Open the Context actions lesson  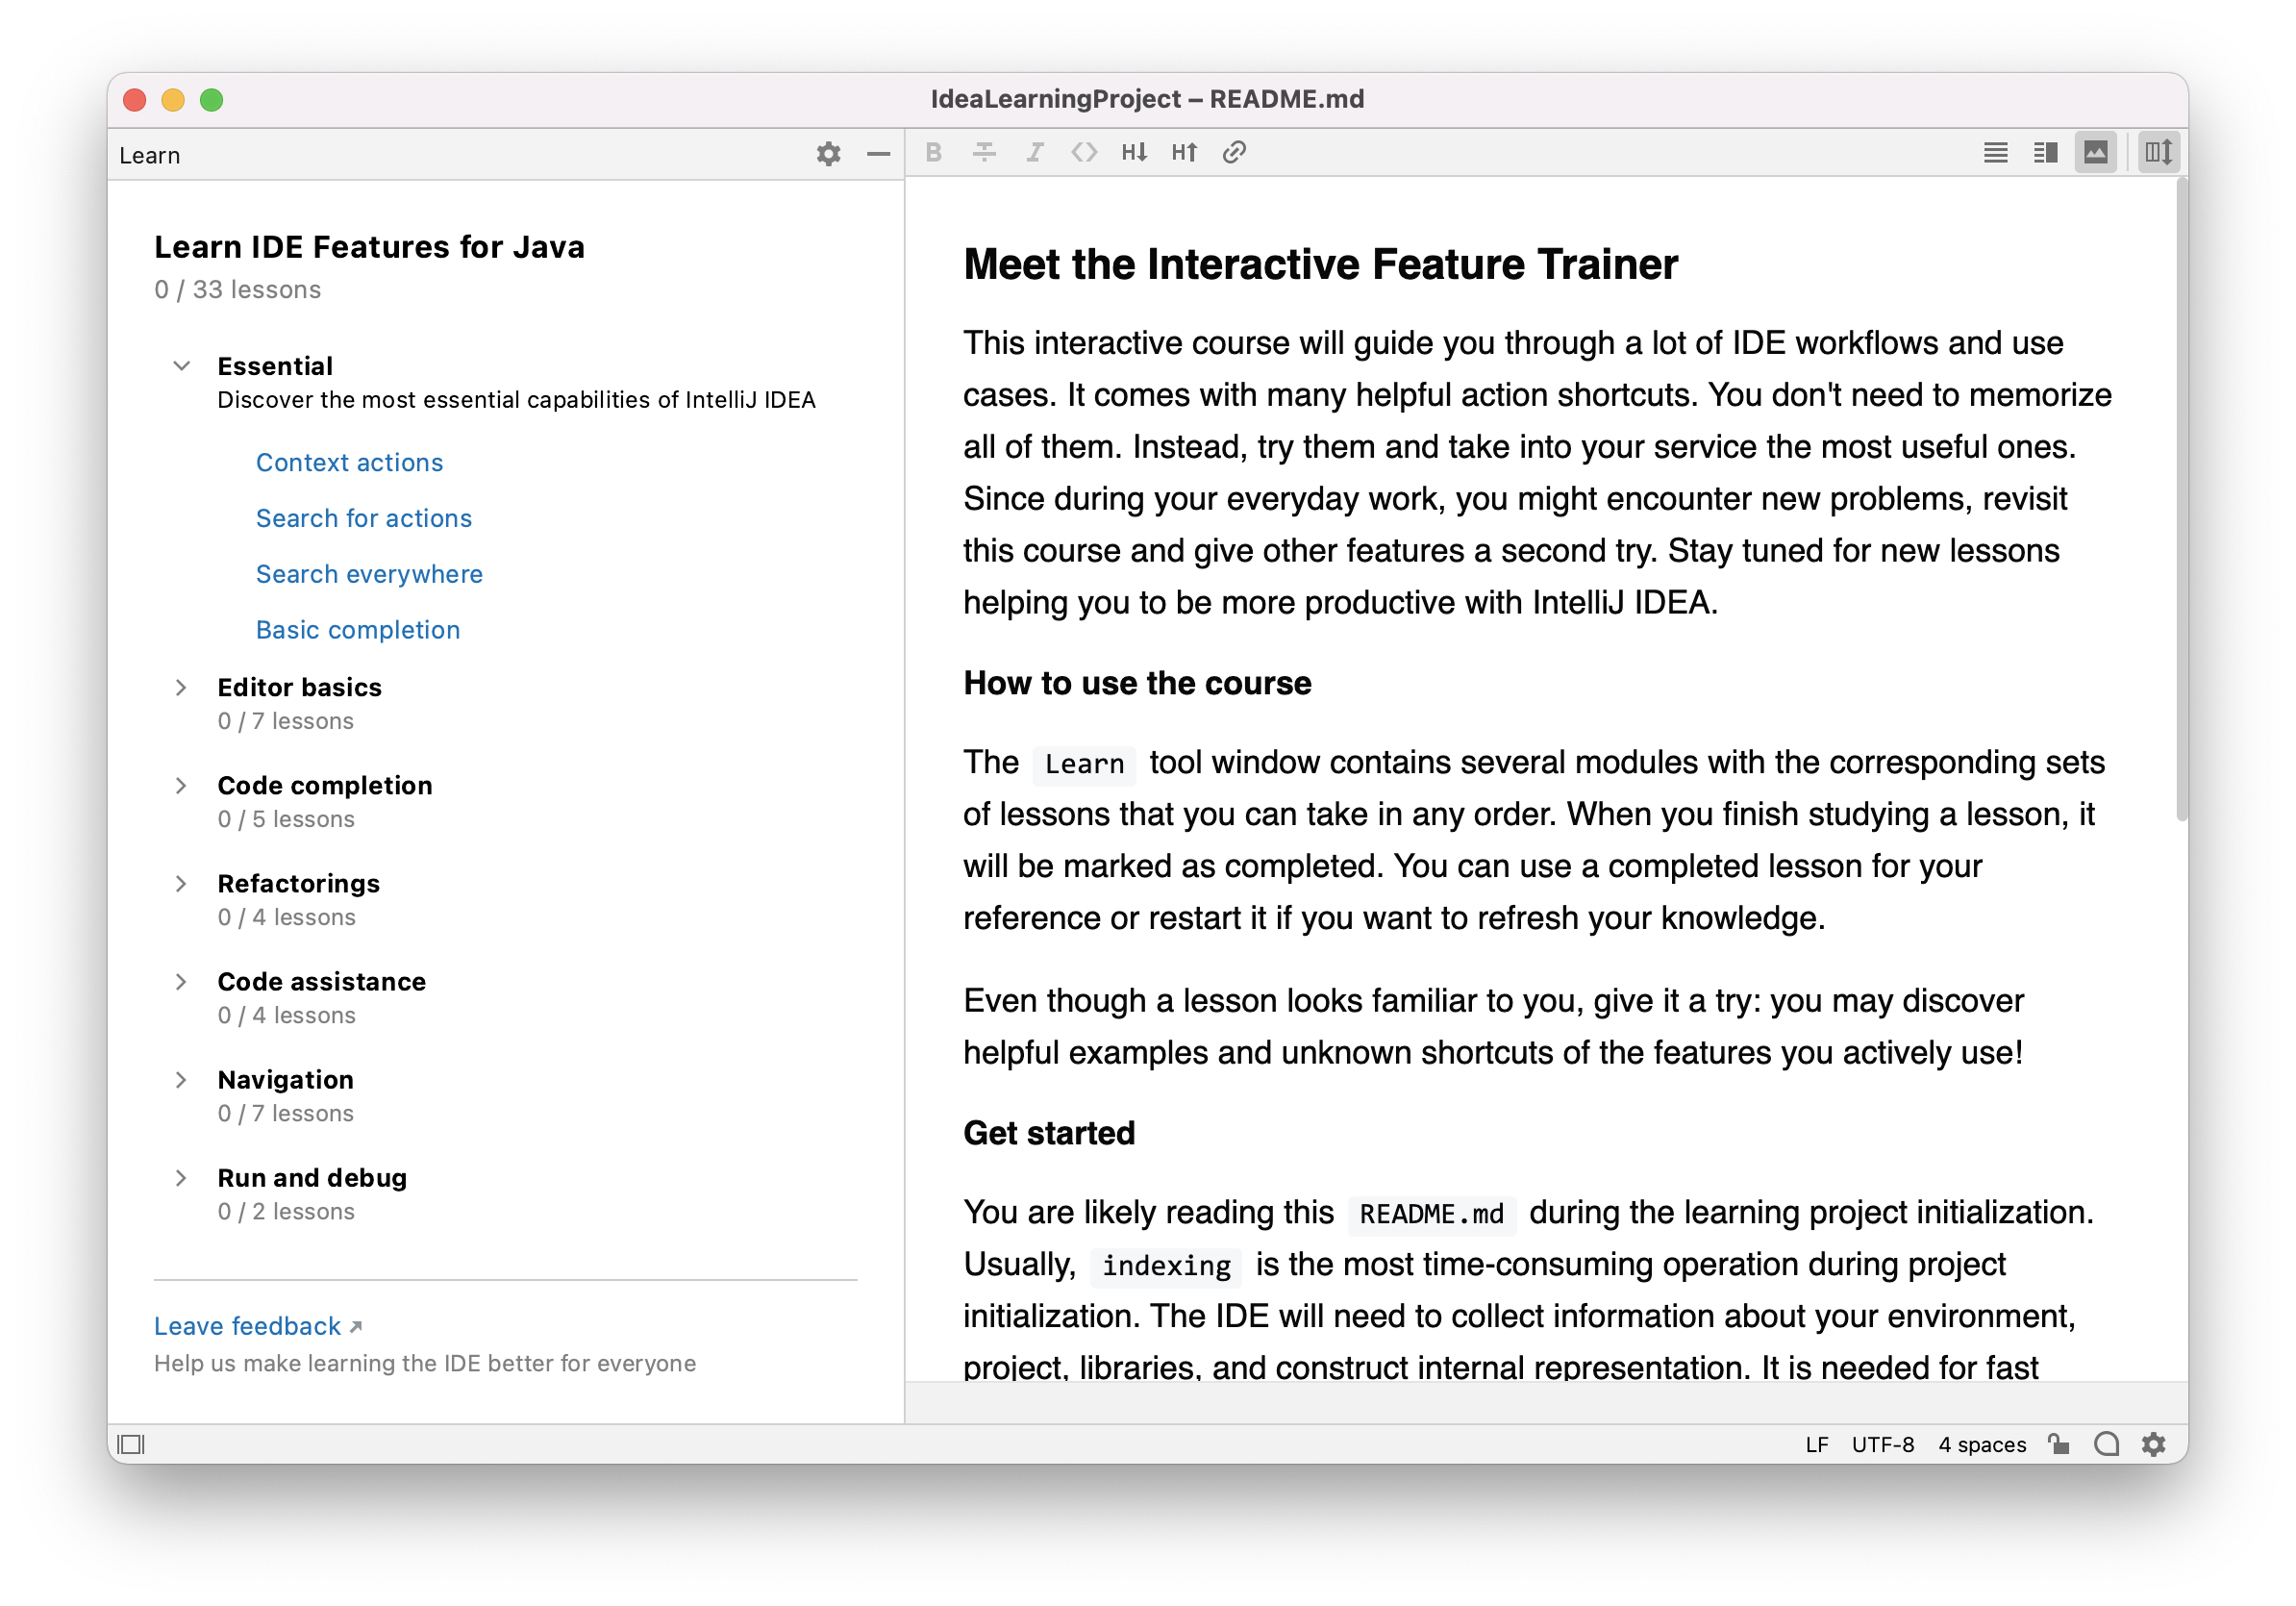(349, 462)
